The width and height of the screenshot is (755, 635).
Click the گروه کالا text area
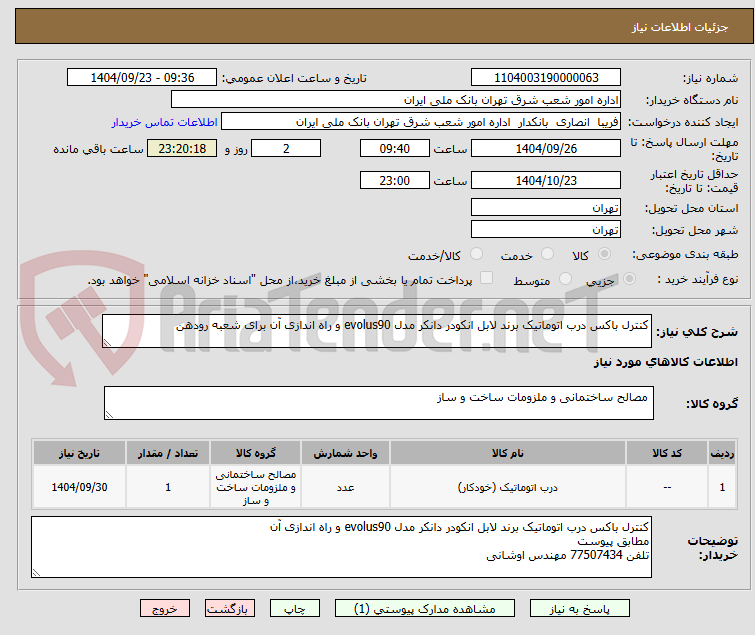click(x=378, y=403)
